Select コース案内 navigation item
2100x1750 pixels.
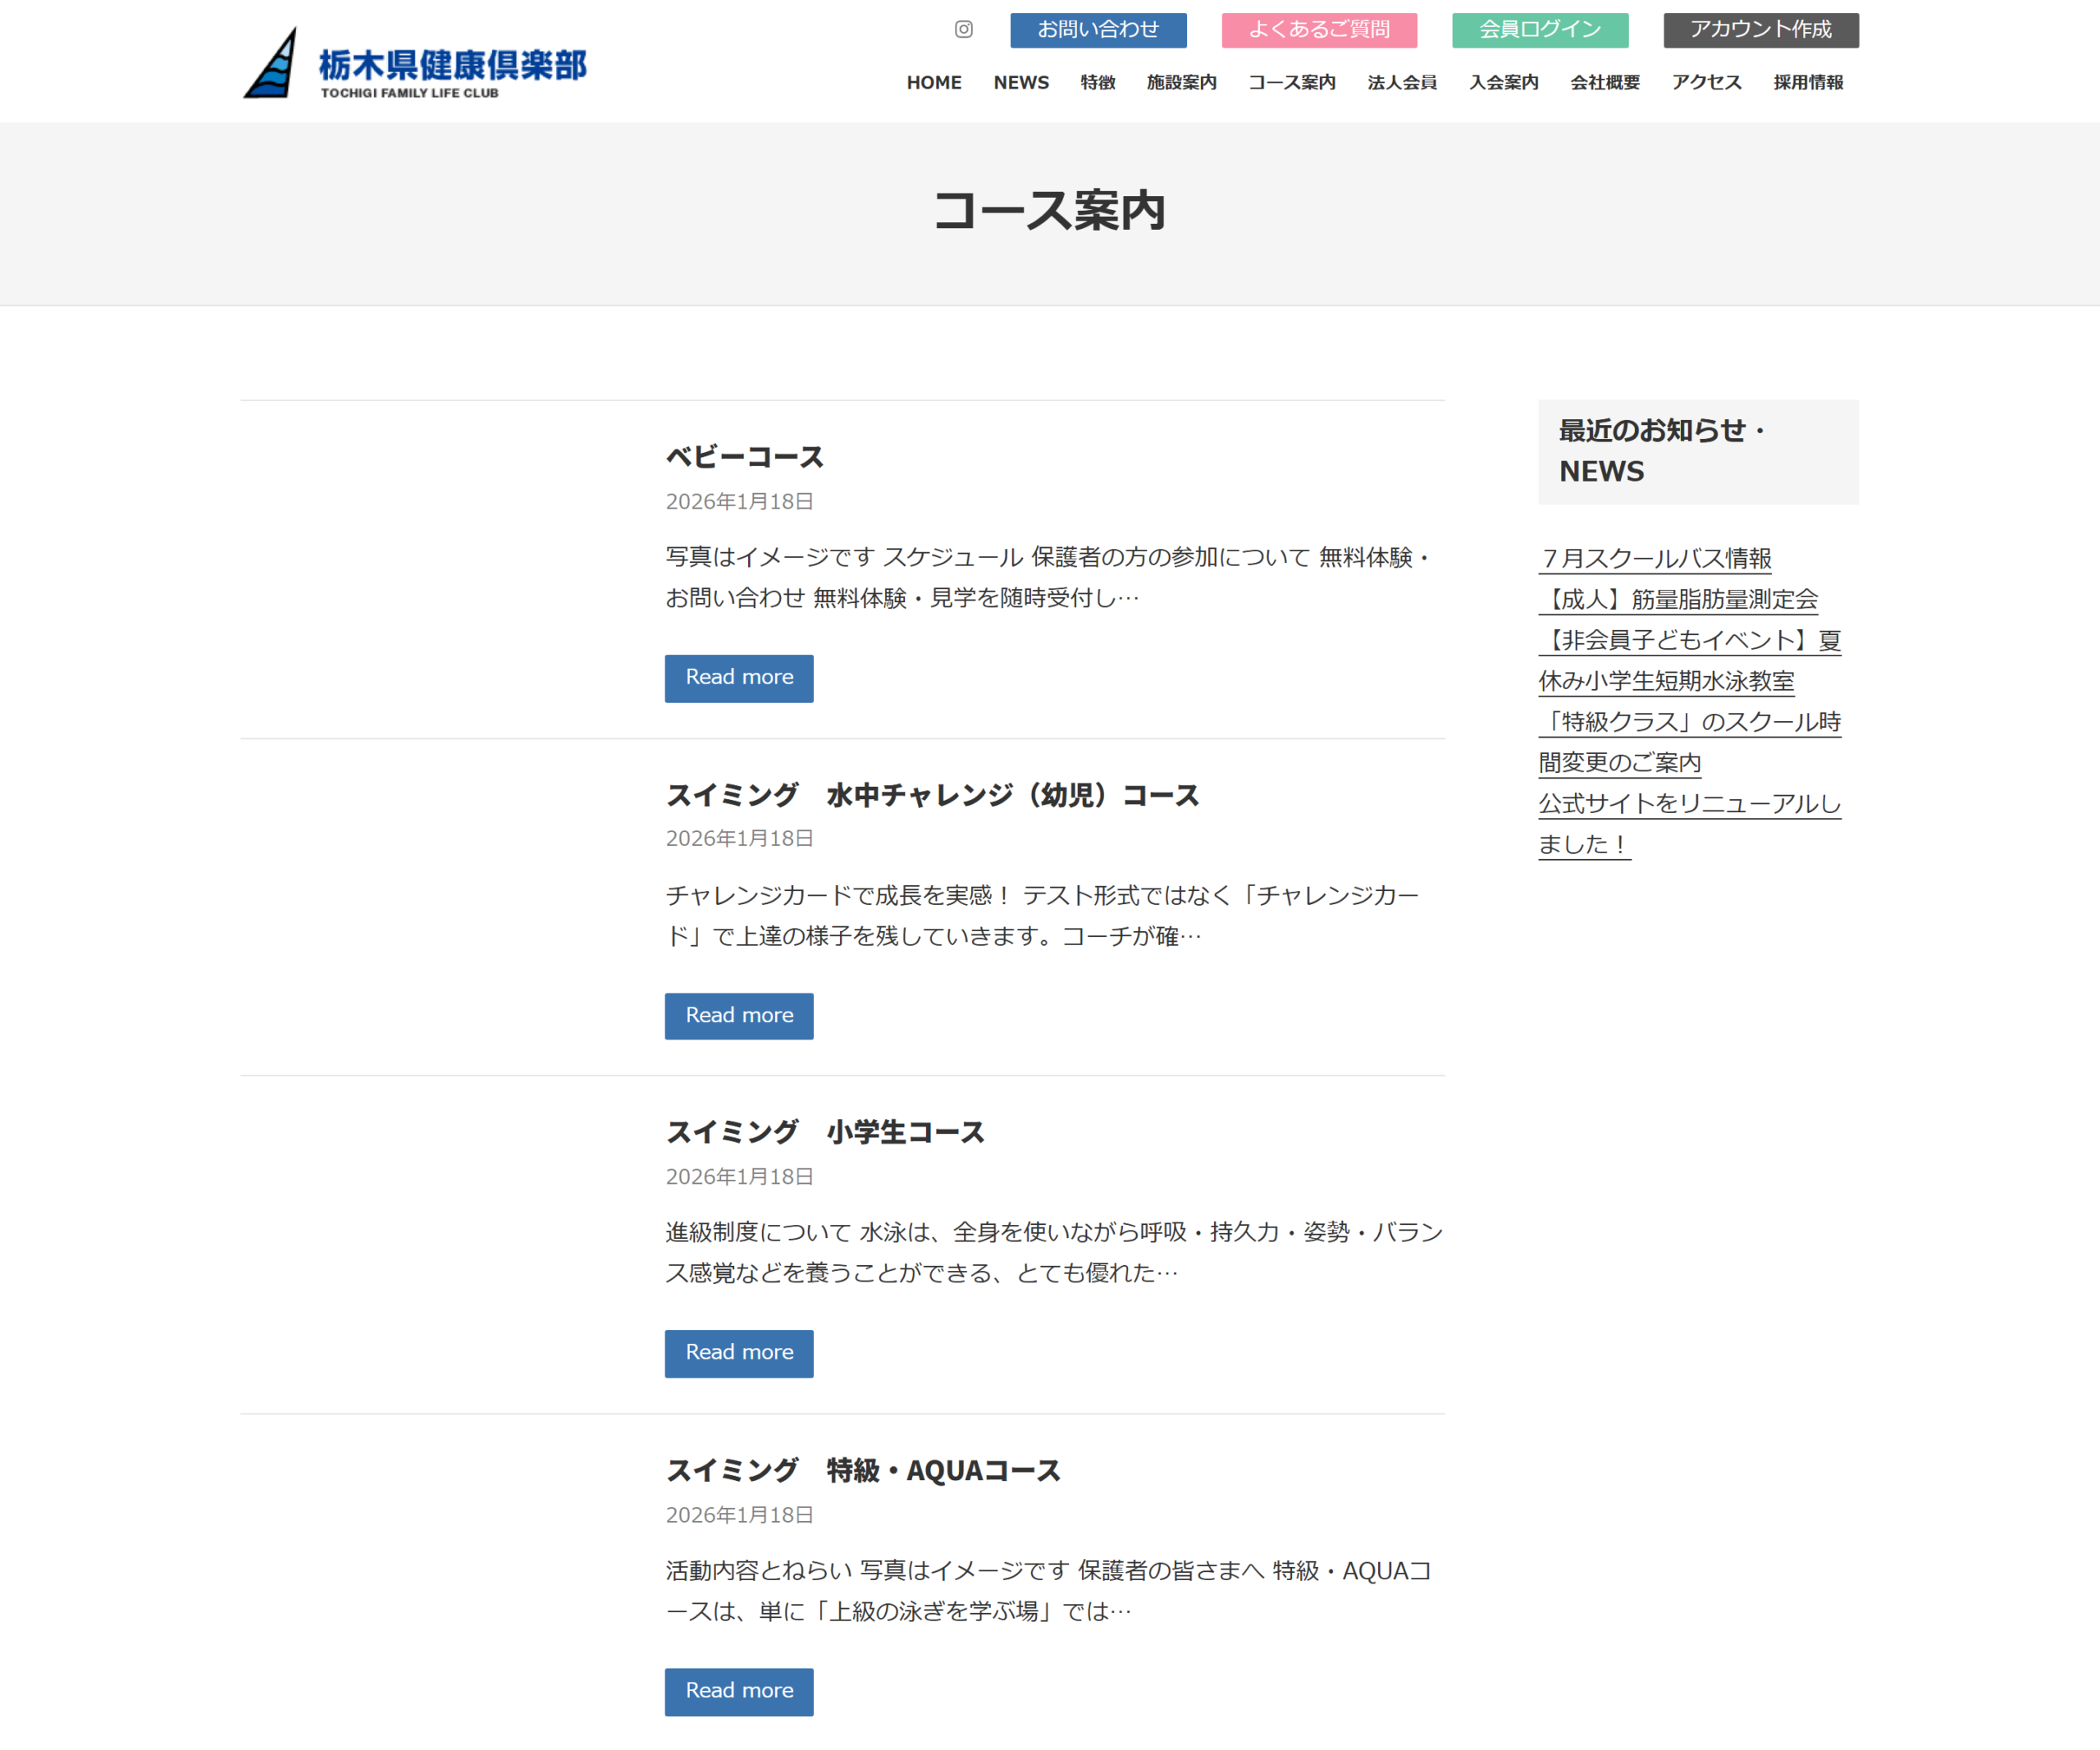coord(1292,83)
